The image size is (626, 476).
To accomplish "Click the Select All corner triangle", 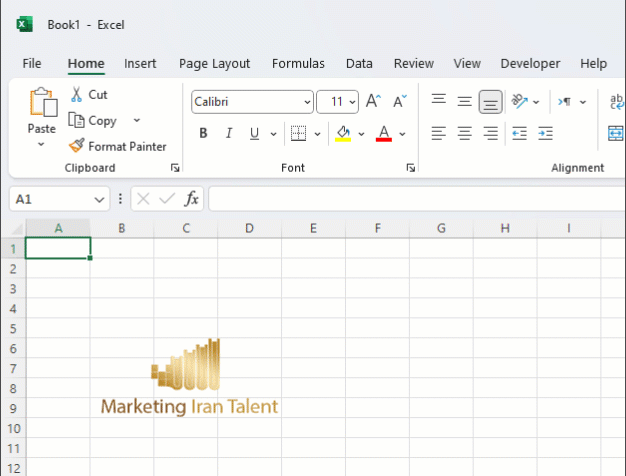I will [x=17, y=229].
